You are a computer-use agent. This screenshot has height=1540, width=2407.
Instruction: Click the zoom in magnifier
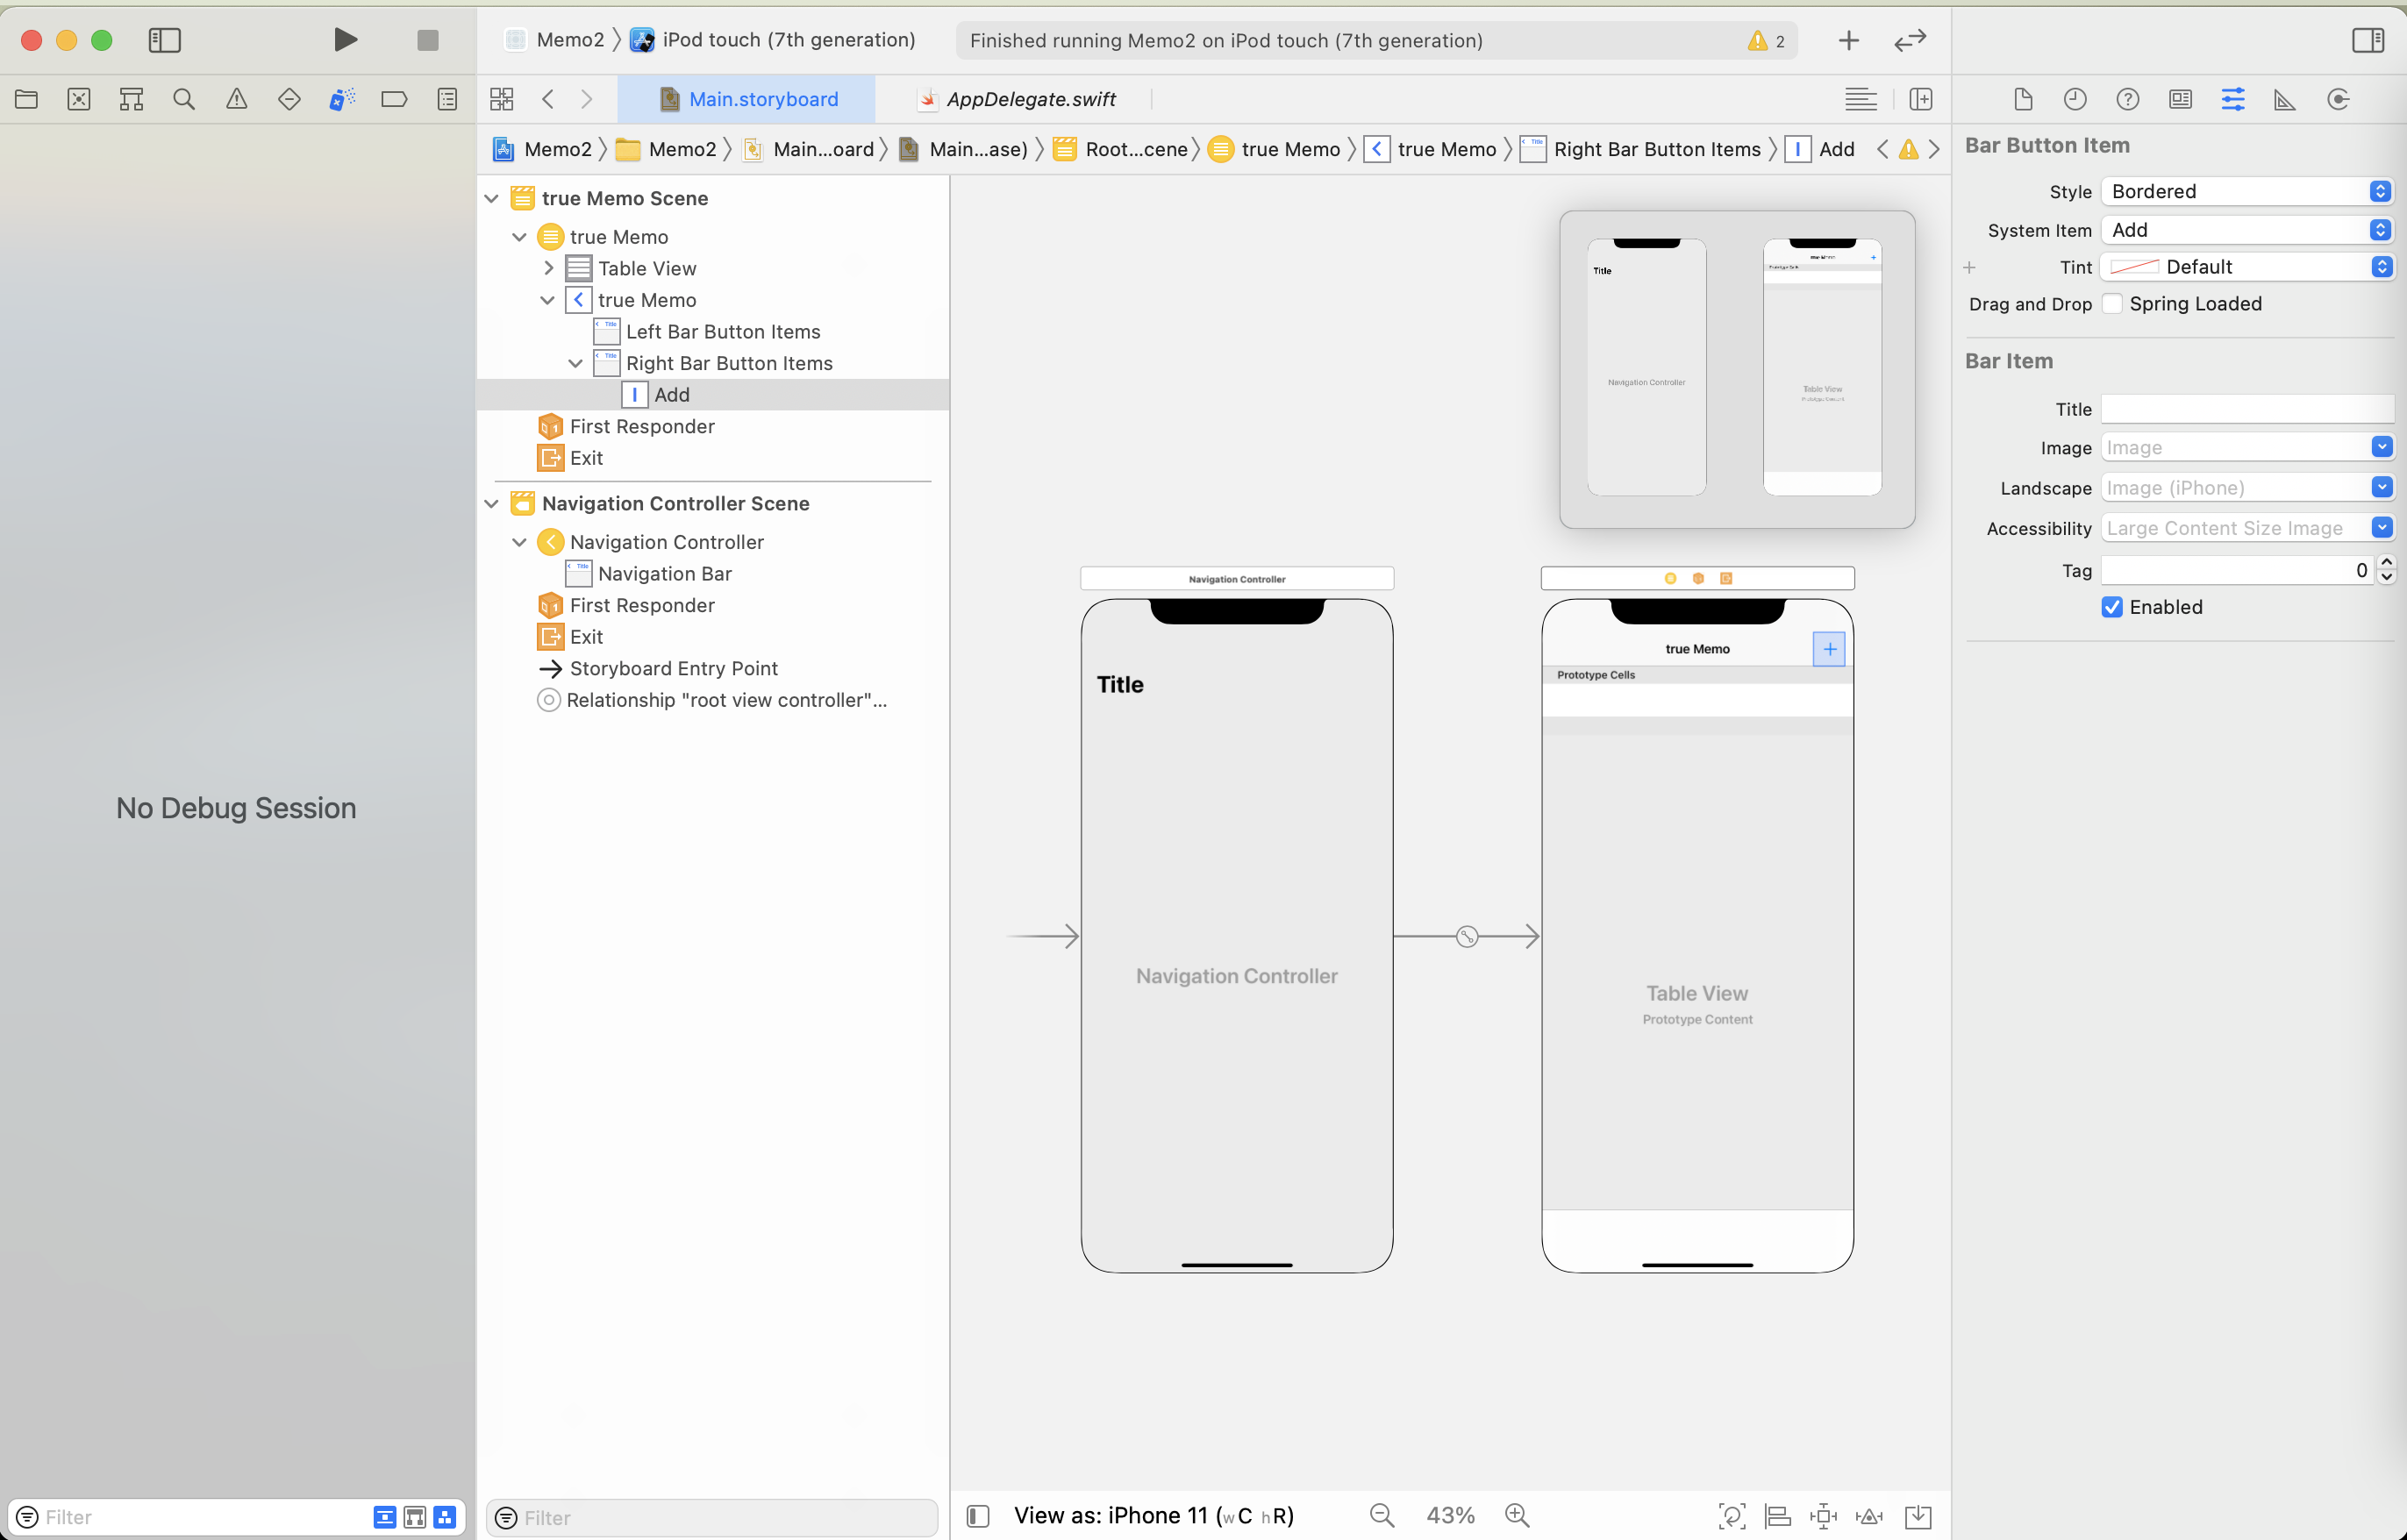point(1516,1516)
